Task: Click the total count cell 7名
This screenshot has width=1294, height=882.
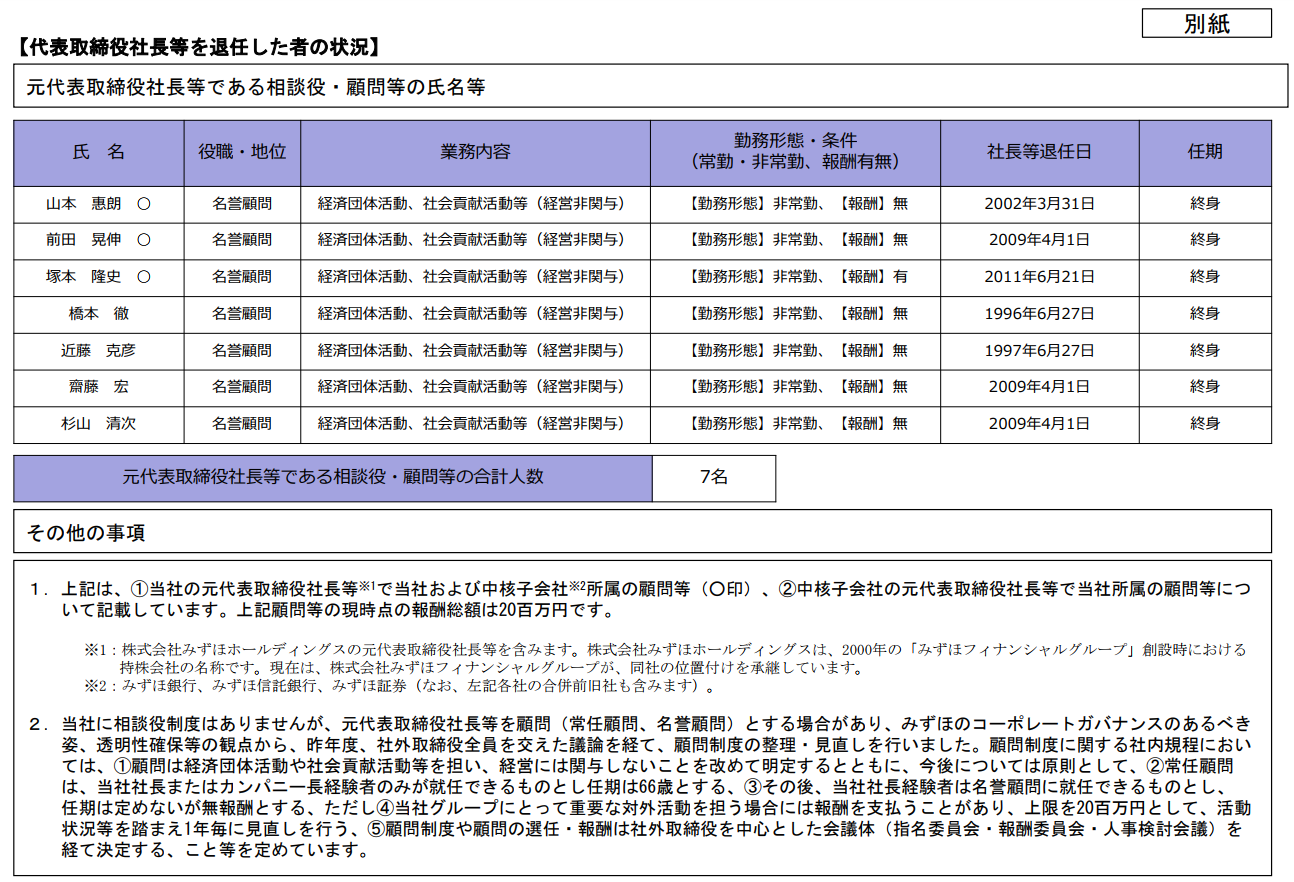Action: [714, 478]
